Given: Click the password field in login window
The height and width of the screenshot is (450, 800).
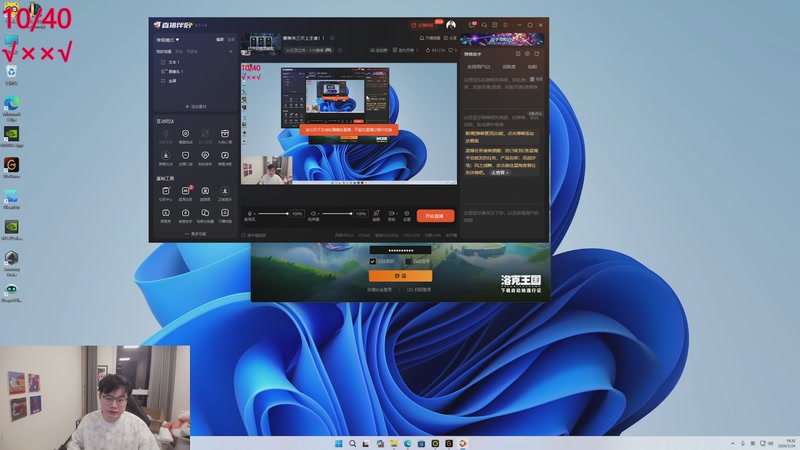Looking at the screenshot, I should pos(401,250).
